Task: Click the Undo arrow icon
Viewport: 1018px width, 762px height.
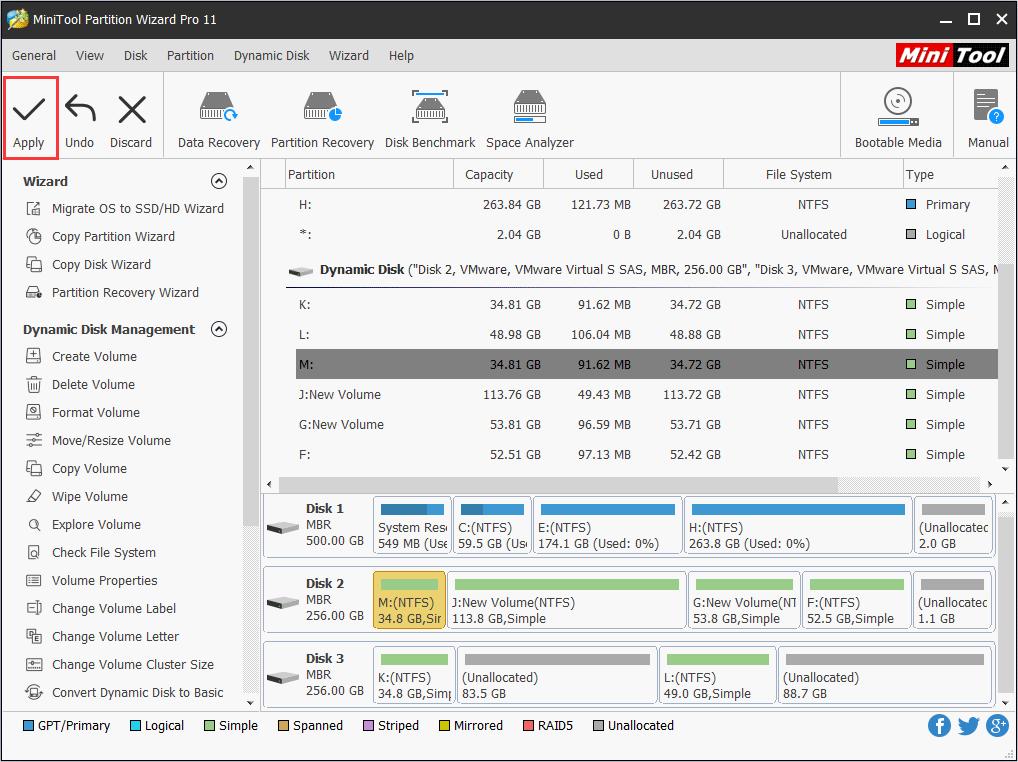Action: tap(80, 110)
